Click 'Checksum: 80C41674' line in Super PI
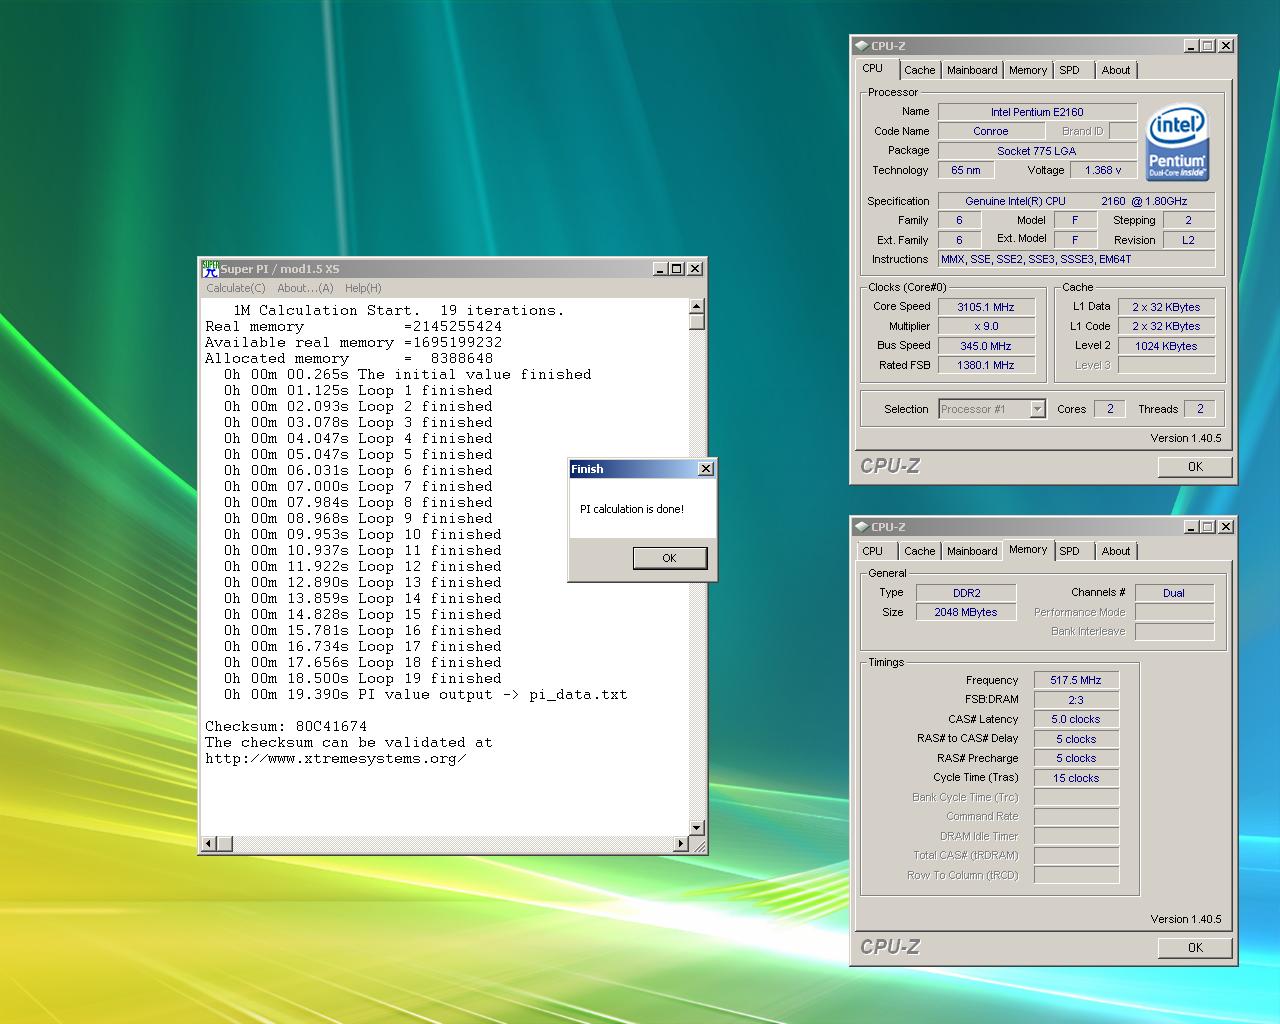This screenshot has width=1280, height=1024. 286,726
